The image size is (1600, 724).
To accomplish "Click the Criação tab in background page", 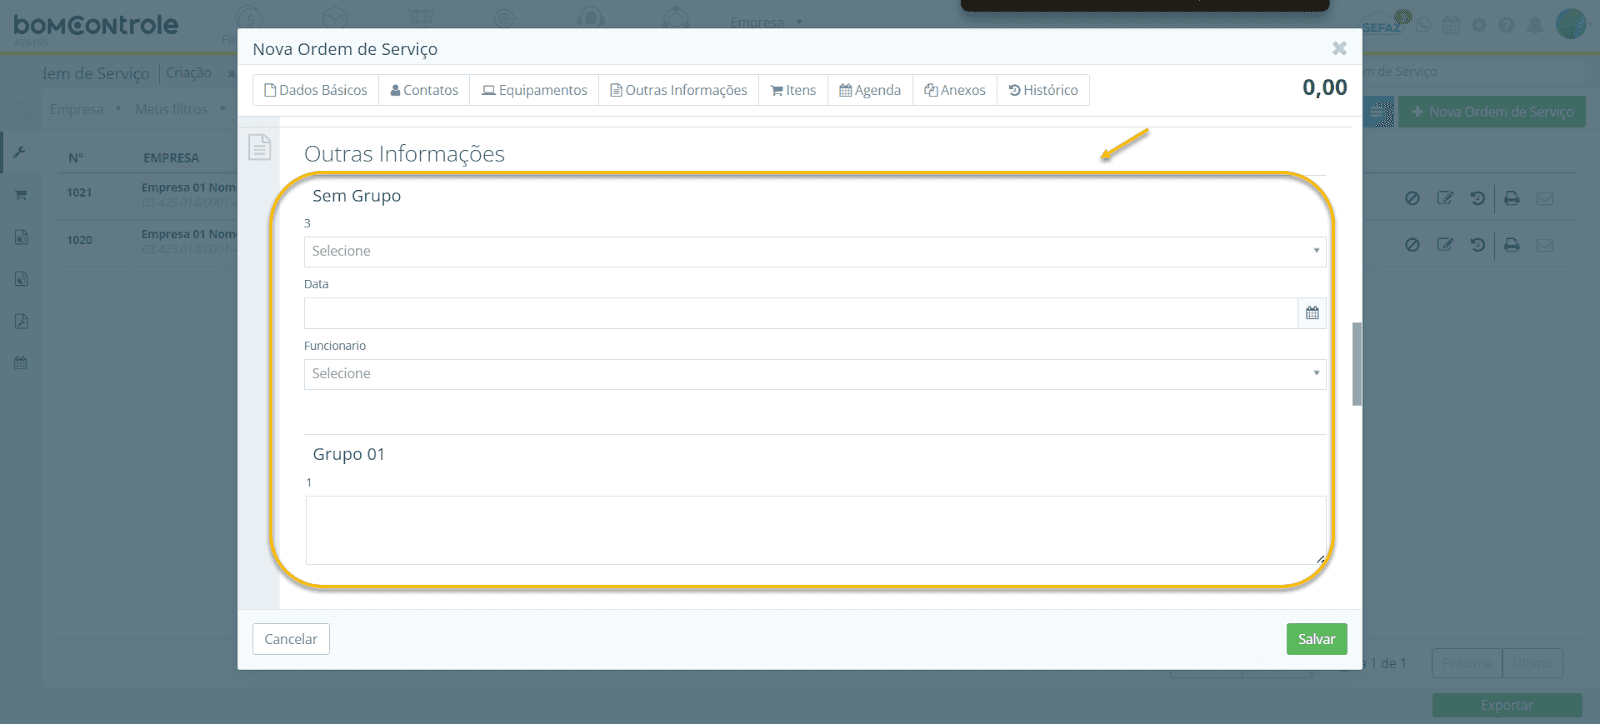I will pyautogui.click(x=188, y=73).
